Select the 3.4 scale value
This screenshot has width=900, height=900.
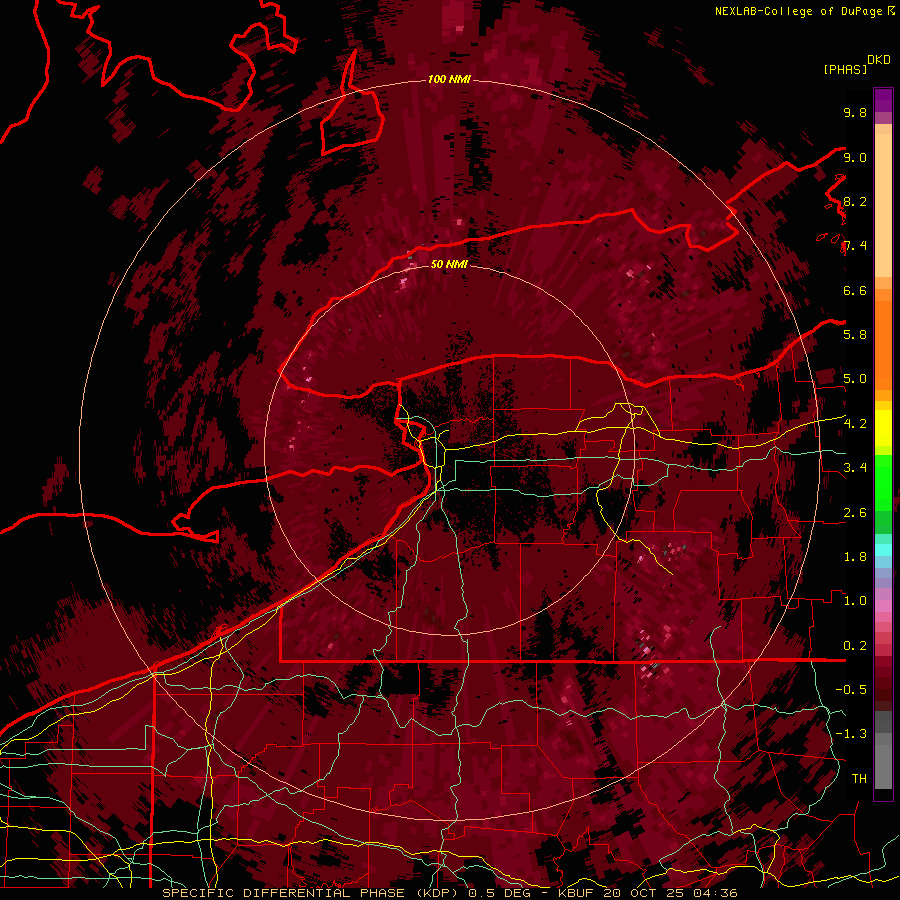pos(855,468)
